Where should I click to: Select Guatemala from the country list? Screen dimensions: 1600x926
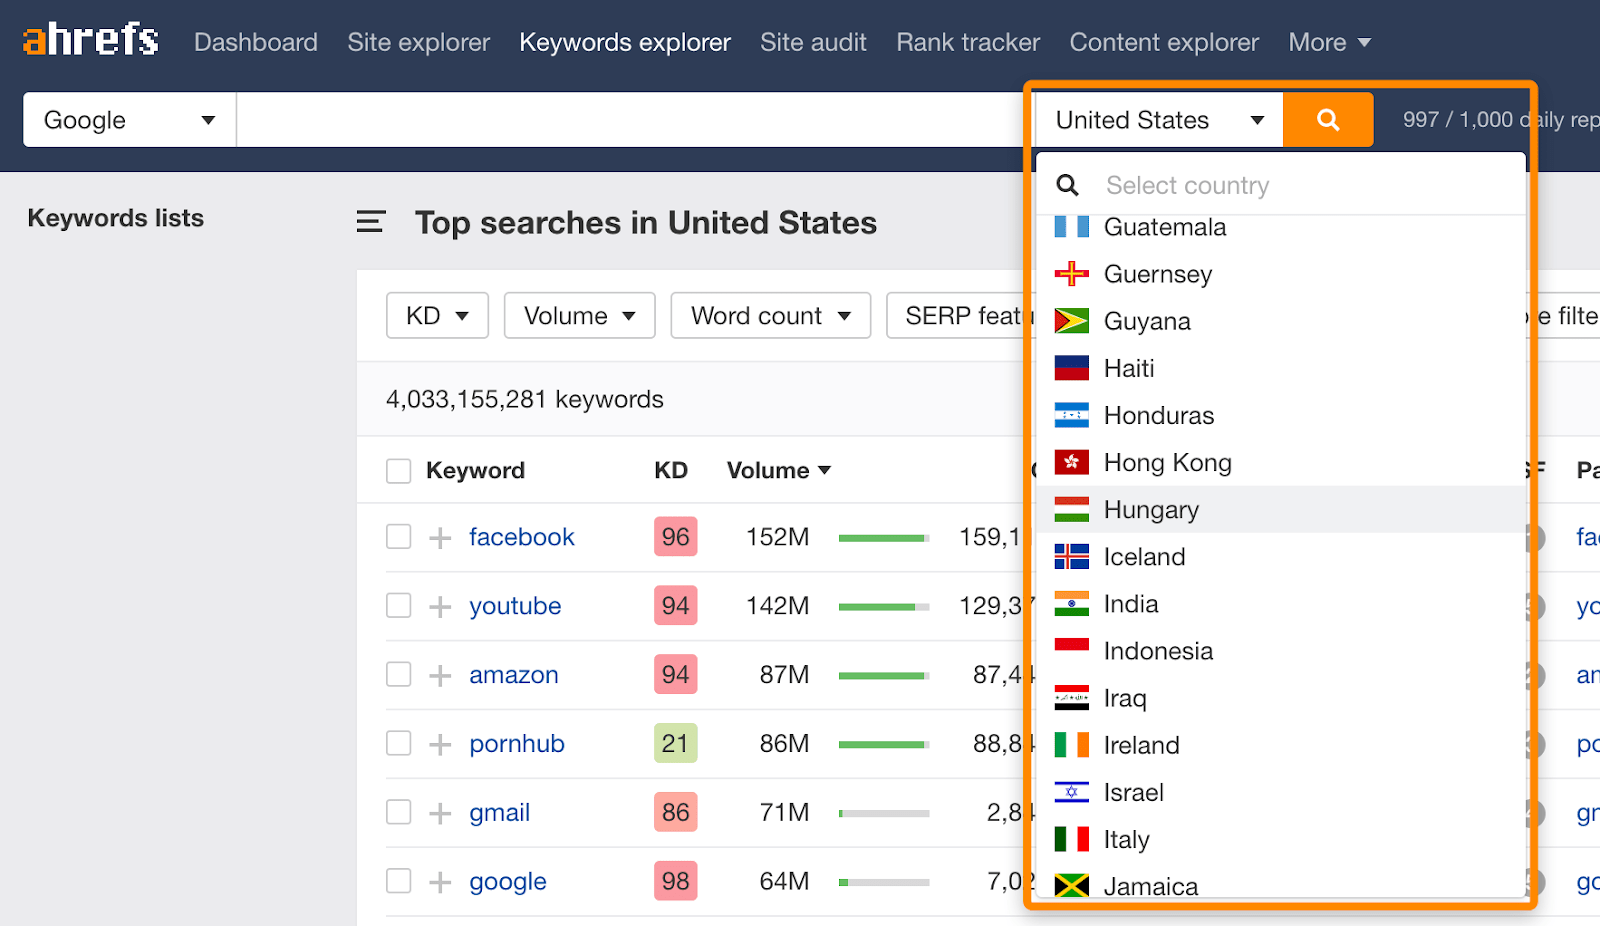(x=1280, y=228)
